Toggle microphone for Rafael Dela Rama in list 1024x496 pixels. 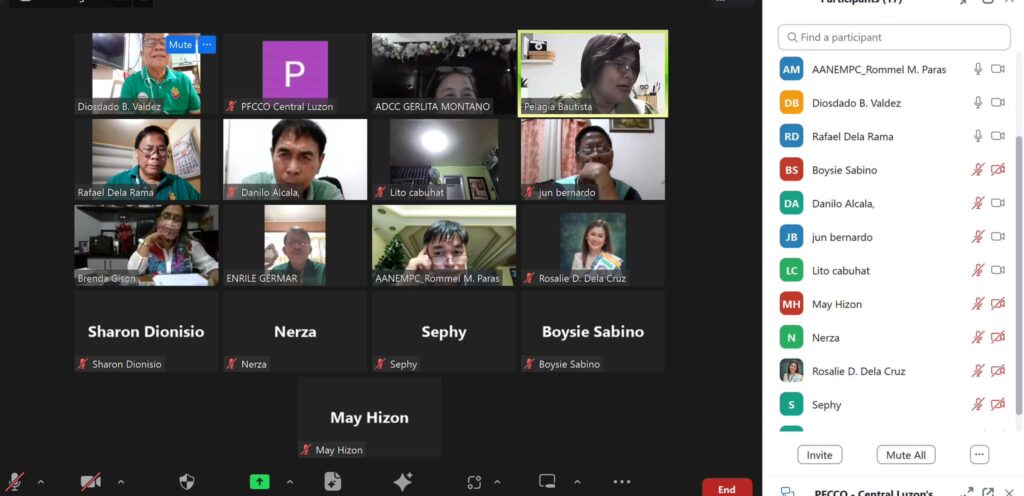[x=978, y=136]
